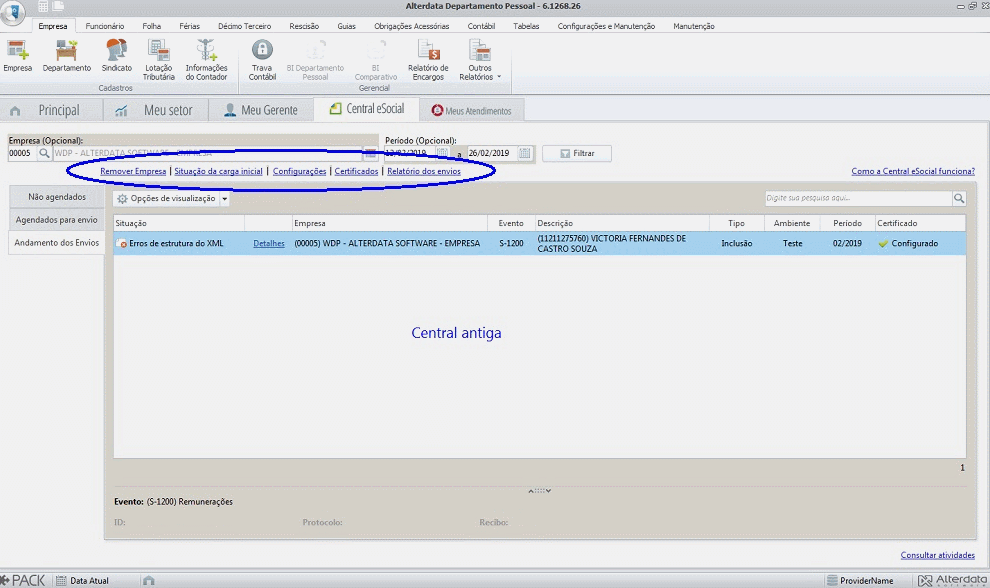Open the Férias ribbon tab

tap(189, 26)
